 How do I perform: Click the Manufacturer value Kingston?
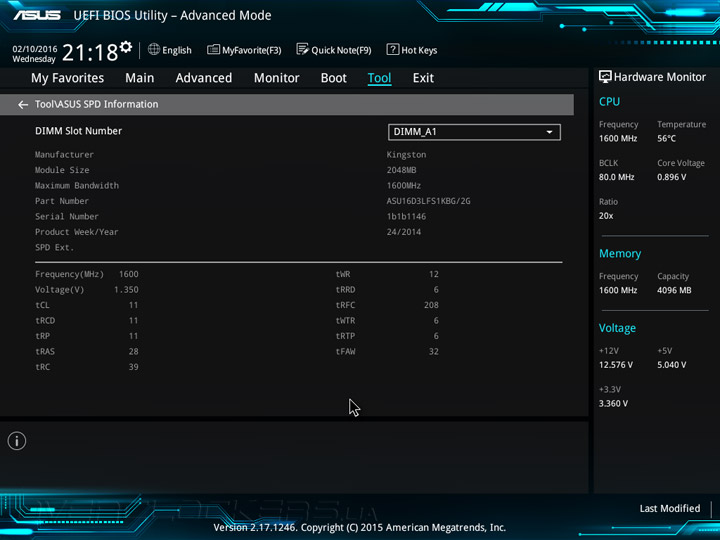406,155
